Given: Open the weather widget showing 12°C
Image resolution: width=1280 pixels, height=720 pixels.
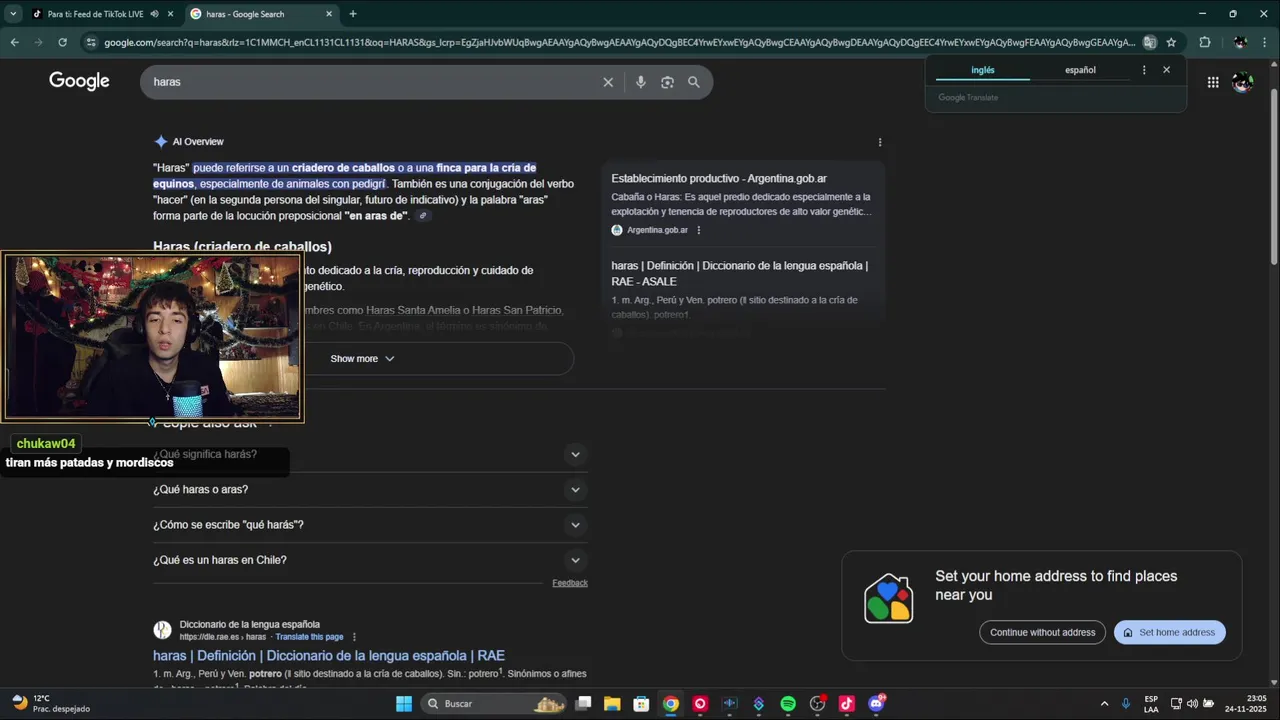Looking at the screenshot, I should (50, 704).
